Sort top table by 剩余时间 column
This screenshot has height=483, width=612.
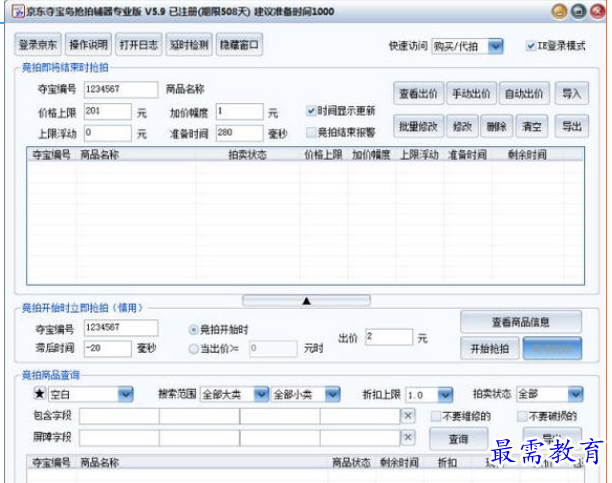pos(527,155)
